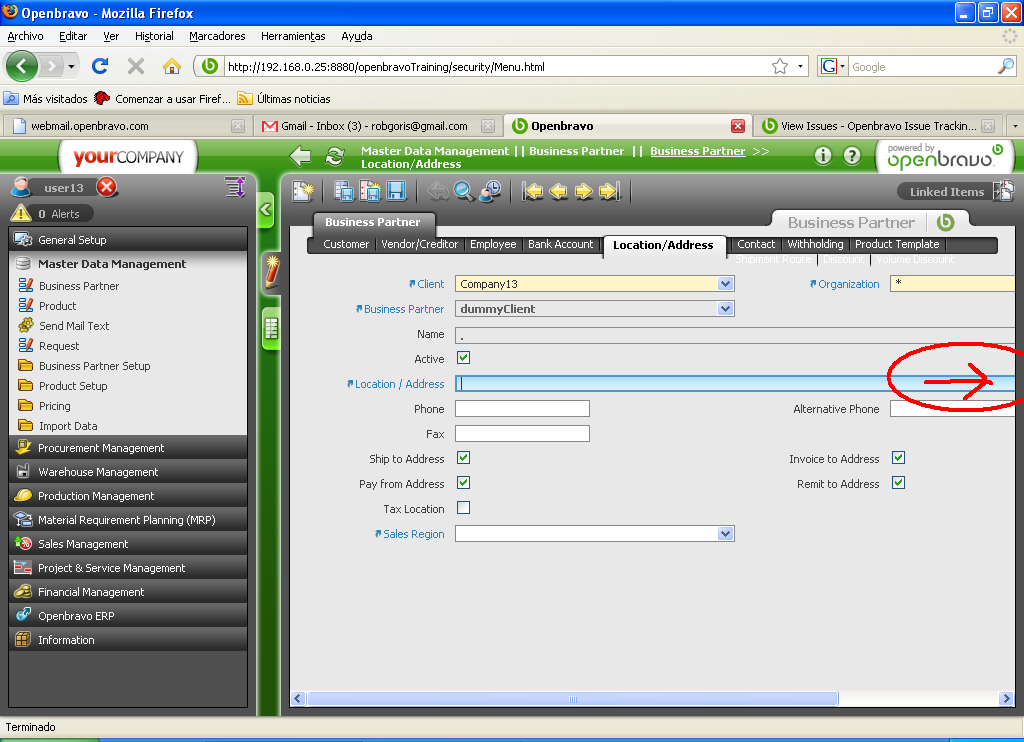
Task: Open the help question mark icon
Action: [x=852, y=155]
